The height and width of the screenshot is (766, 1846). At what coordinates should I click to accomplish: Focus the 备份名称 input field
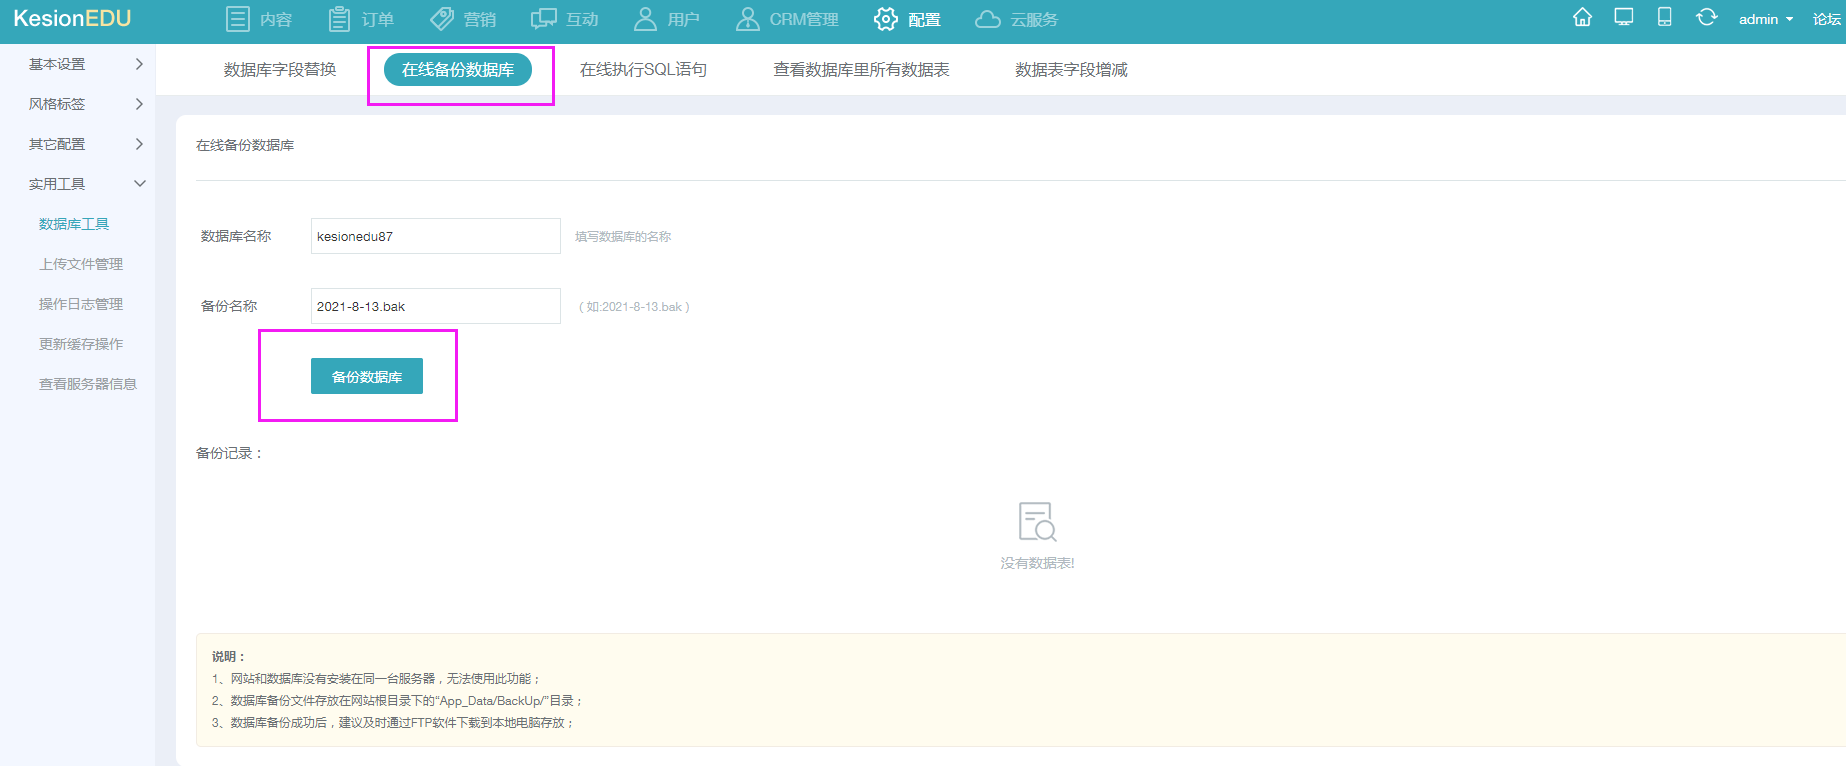(436, 306)
